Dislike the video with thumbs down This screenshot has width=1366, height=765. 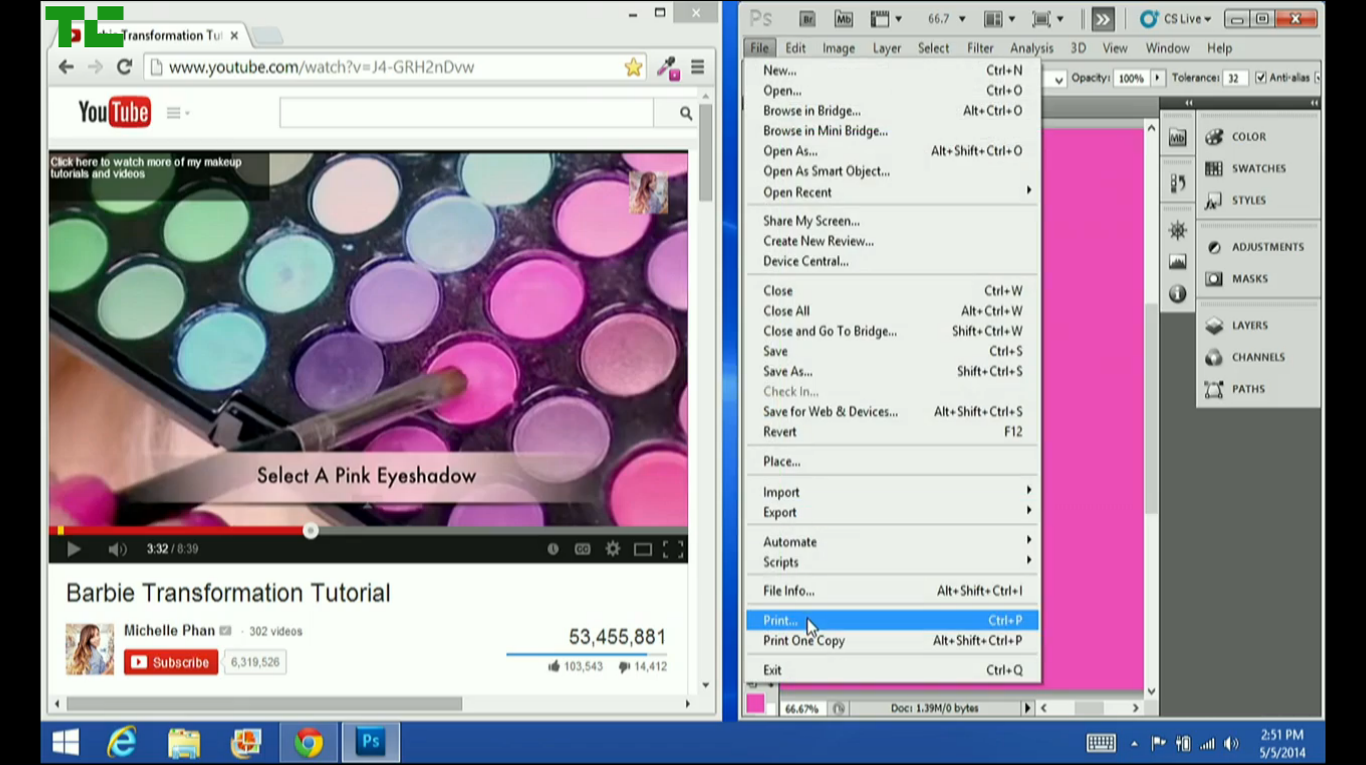(x=624, y=666)
